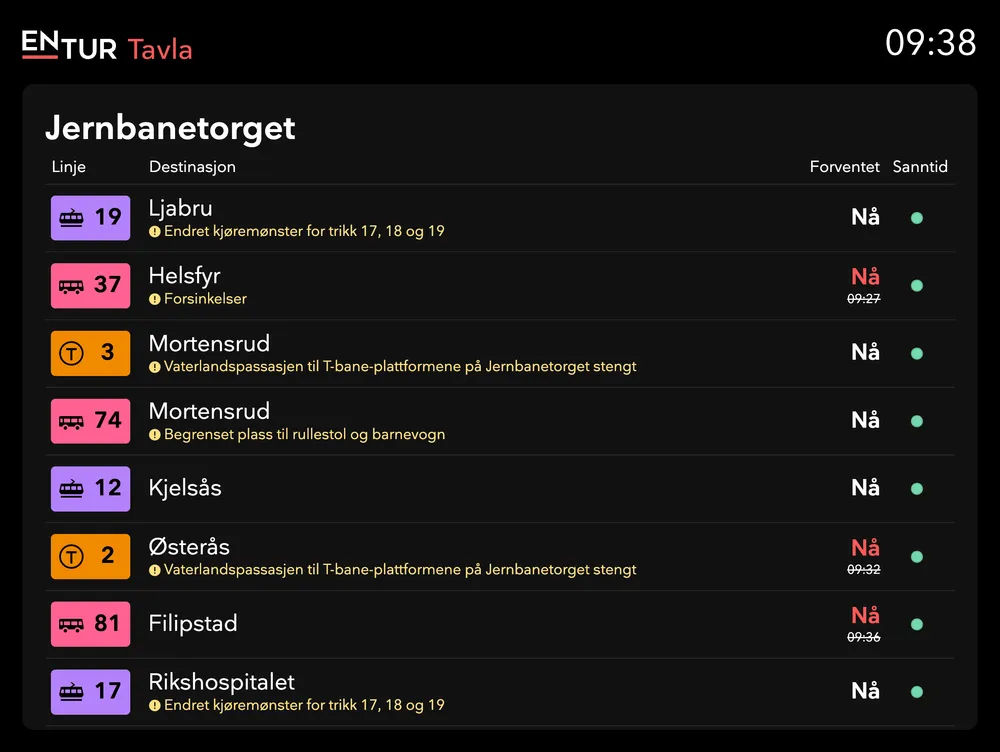
Task: Click the Entur Tavla logo
Action: (x=107, y=45)
